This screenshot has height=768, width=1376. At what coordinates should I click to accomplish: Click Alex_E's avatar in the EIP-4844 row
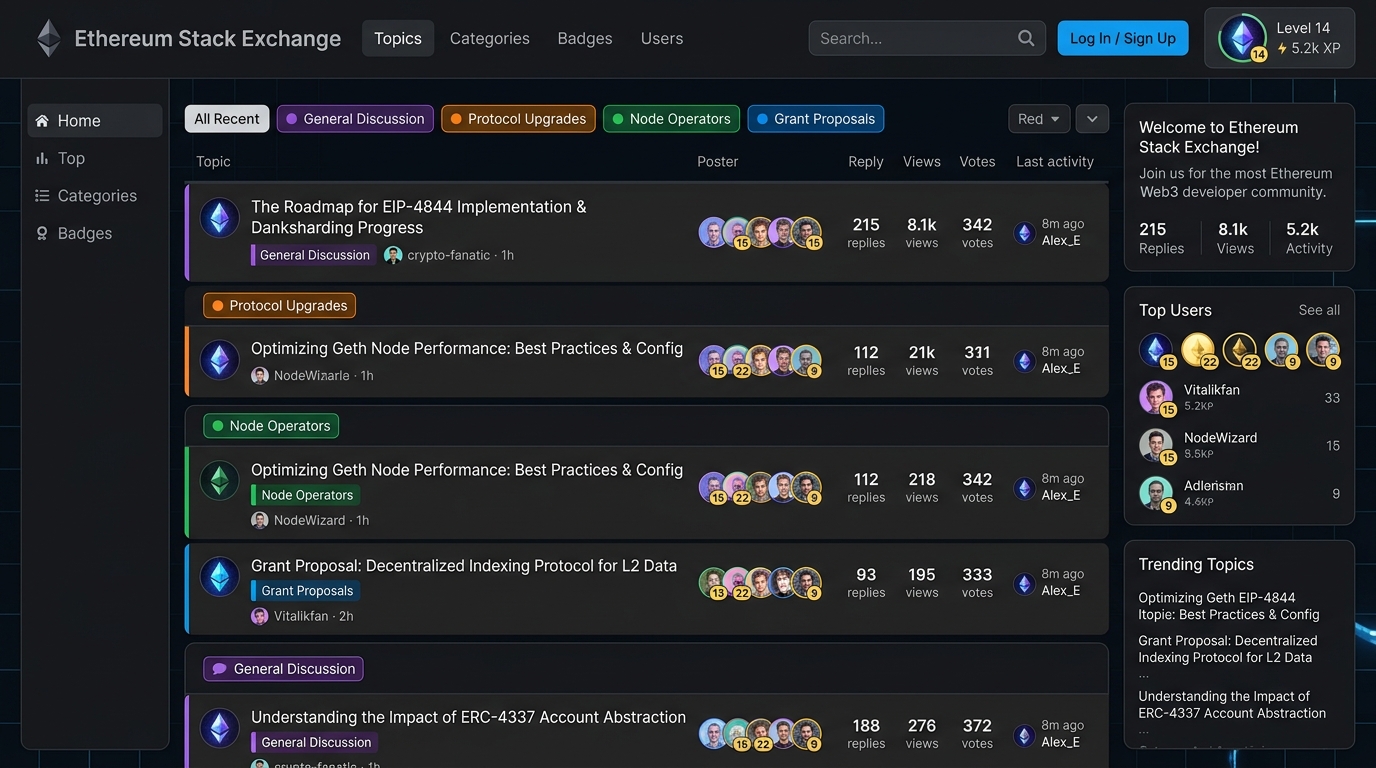tap(1024, 233)
